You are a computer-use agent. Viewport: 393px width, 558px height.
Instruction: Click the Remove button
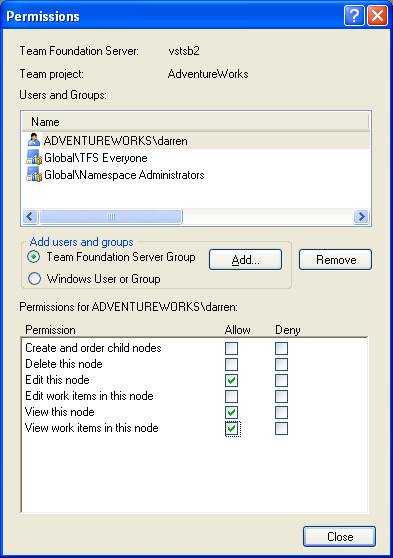click(336, 260)
